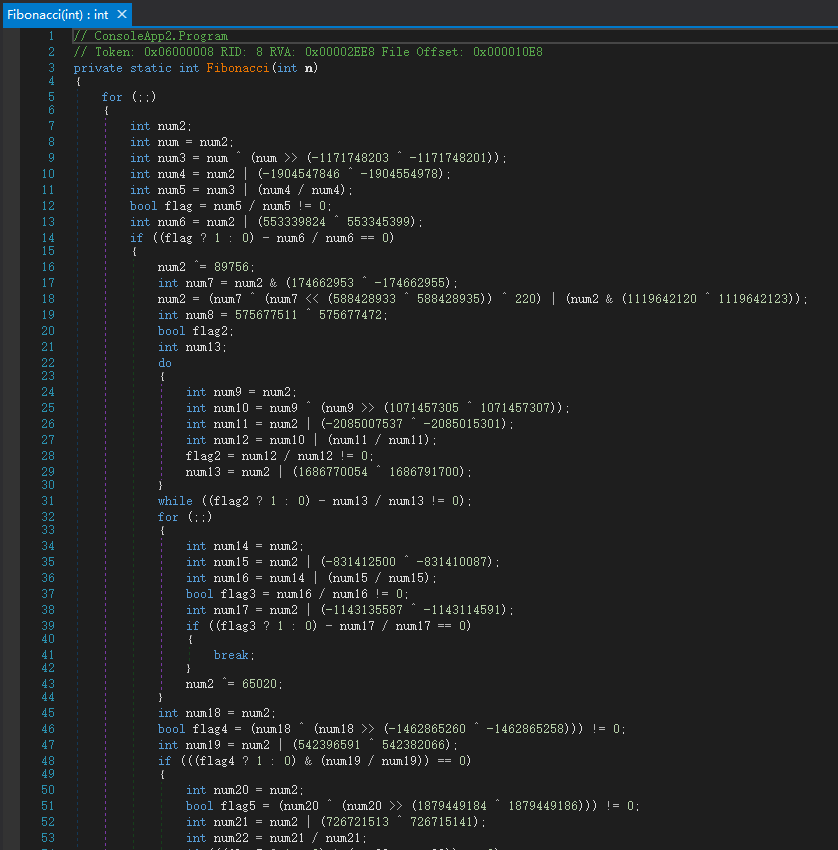Click the break statement on line 41
The image size is (838, 850).
(x=233, y=656)
